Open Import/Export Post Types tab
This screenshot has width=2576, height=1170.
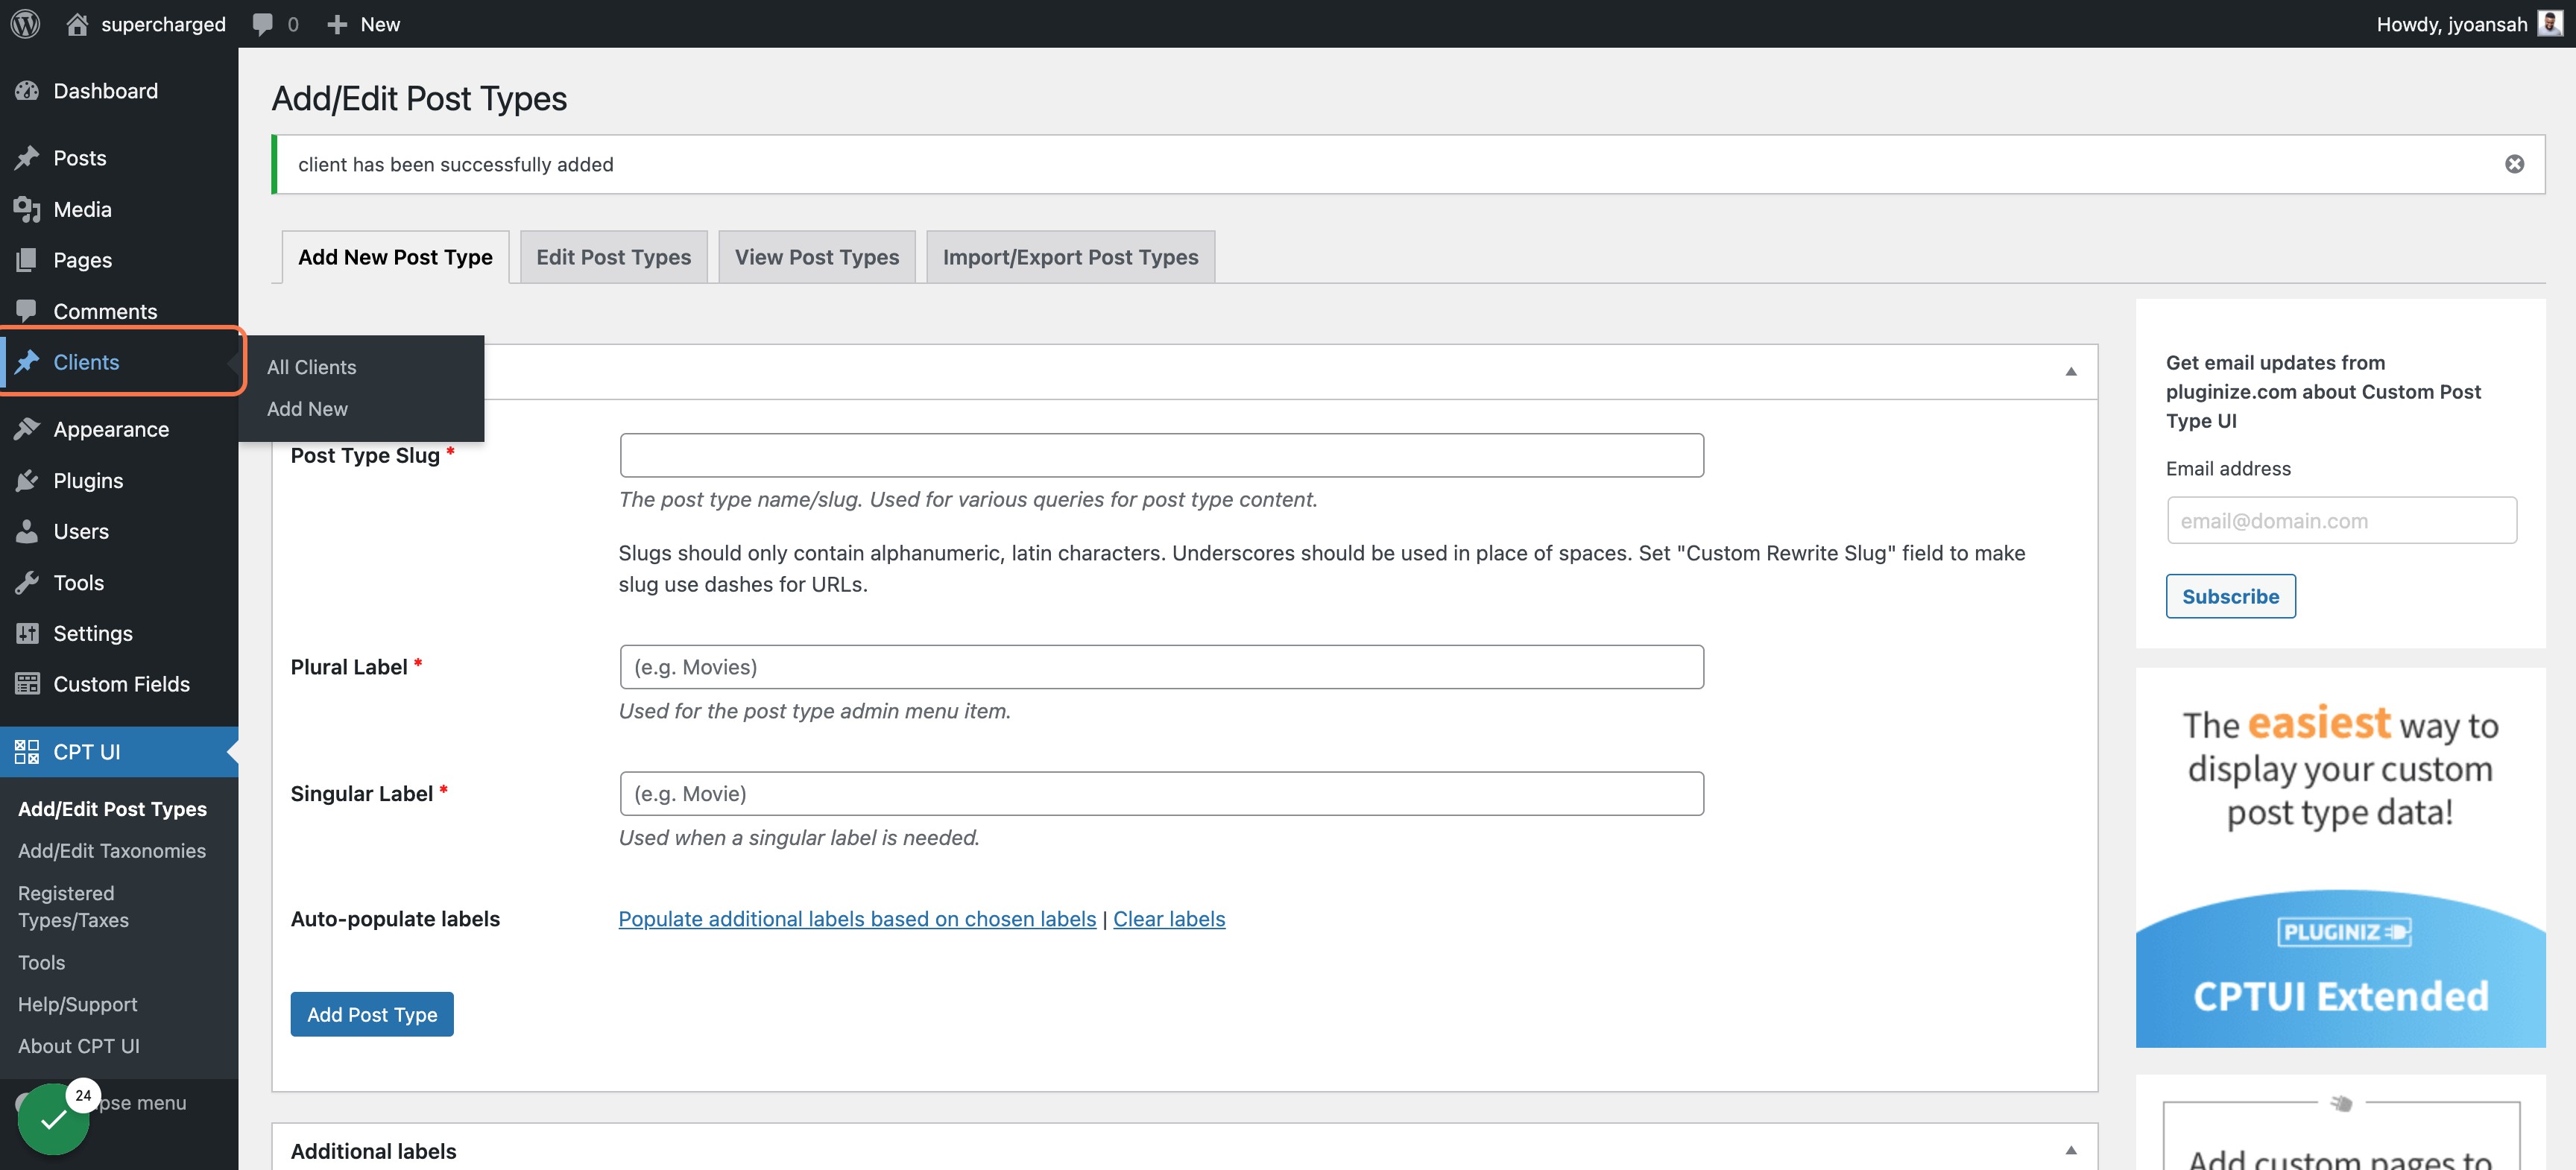1070,257
